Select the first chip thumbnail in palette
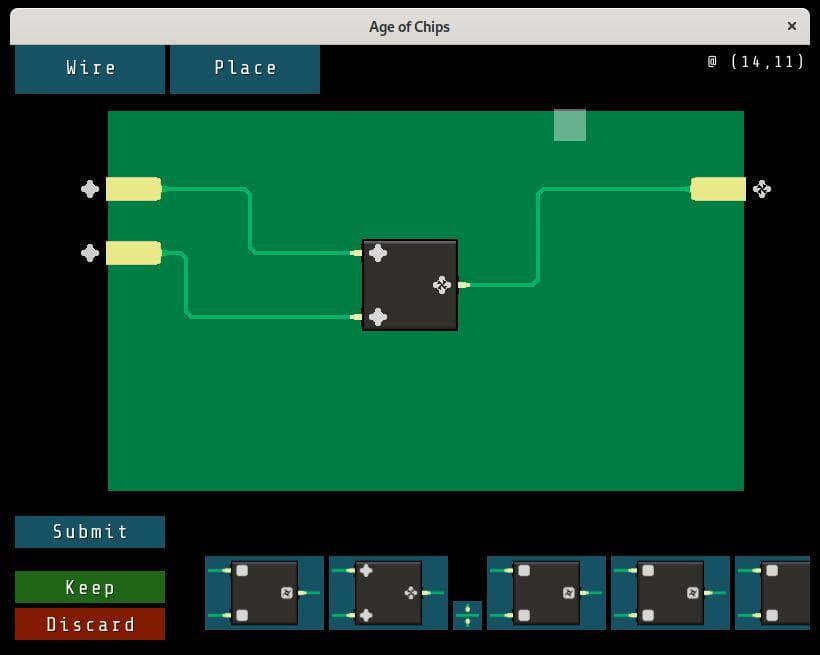The width and height of the screenshot is (820, 655). [x=264, y=593]
